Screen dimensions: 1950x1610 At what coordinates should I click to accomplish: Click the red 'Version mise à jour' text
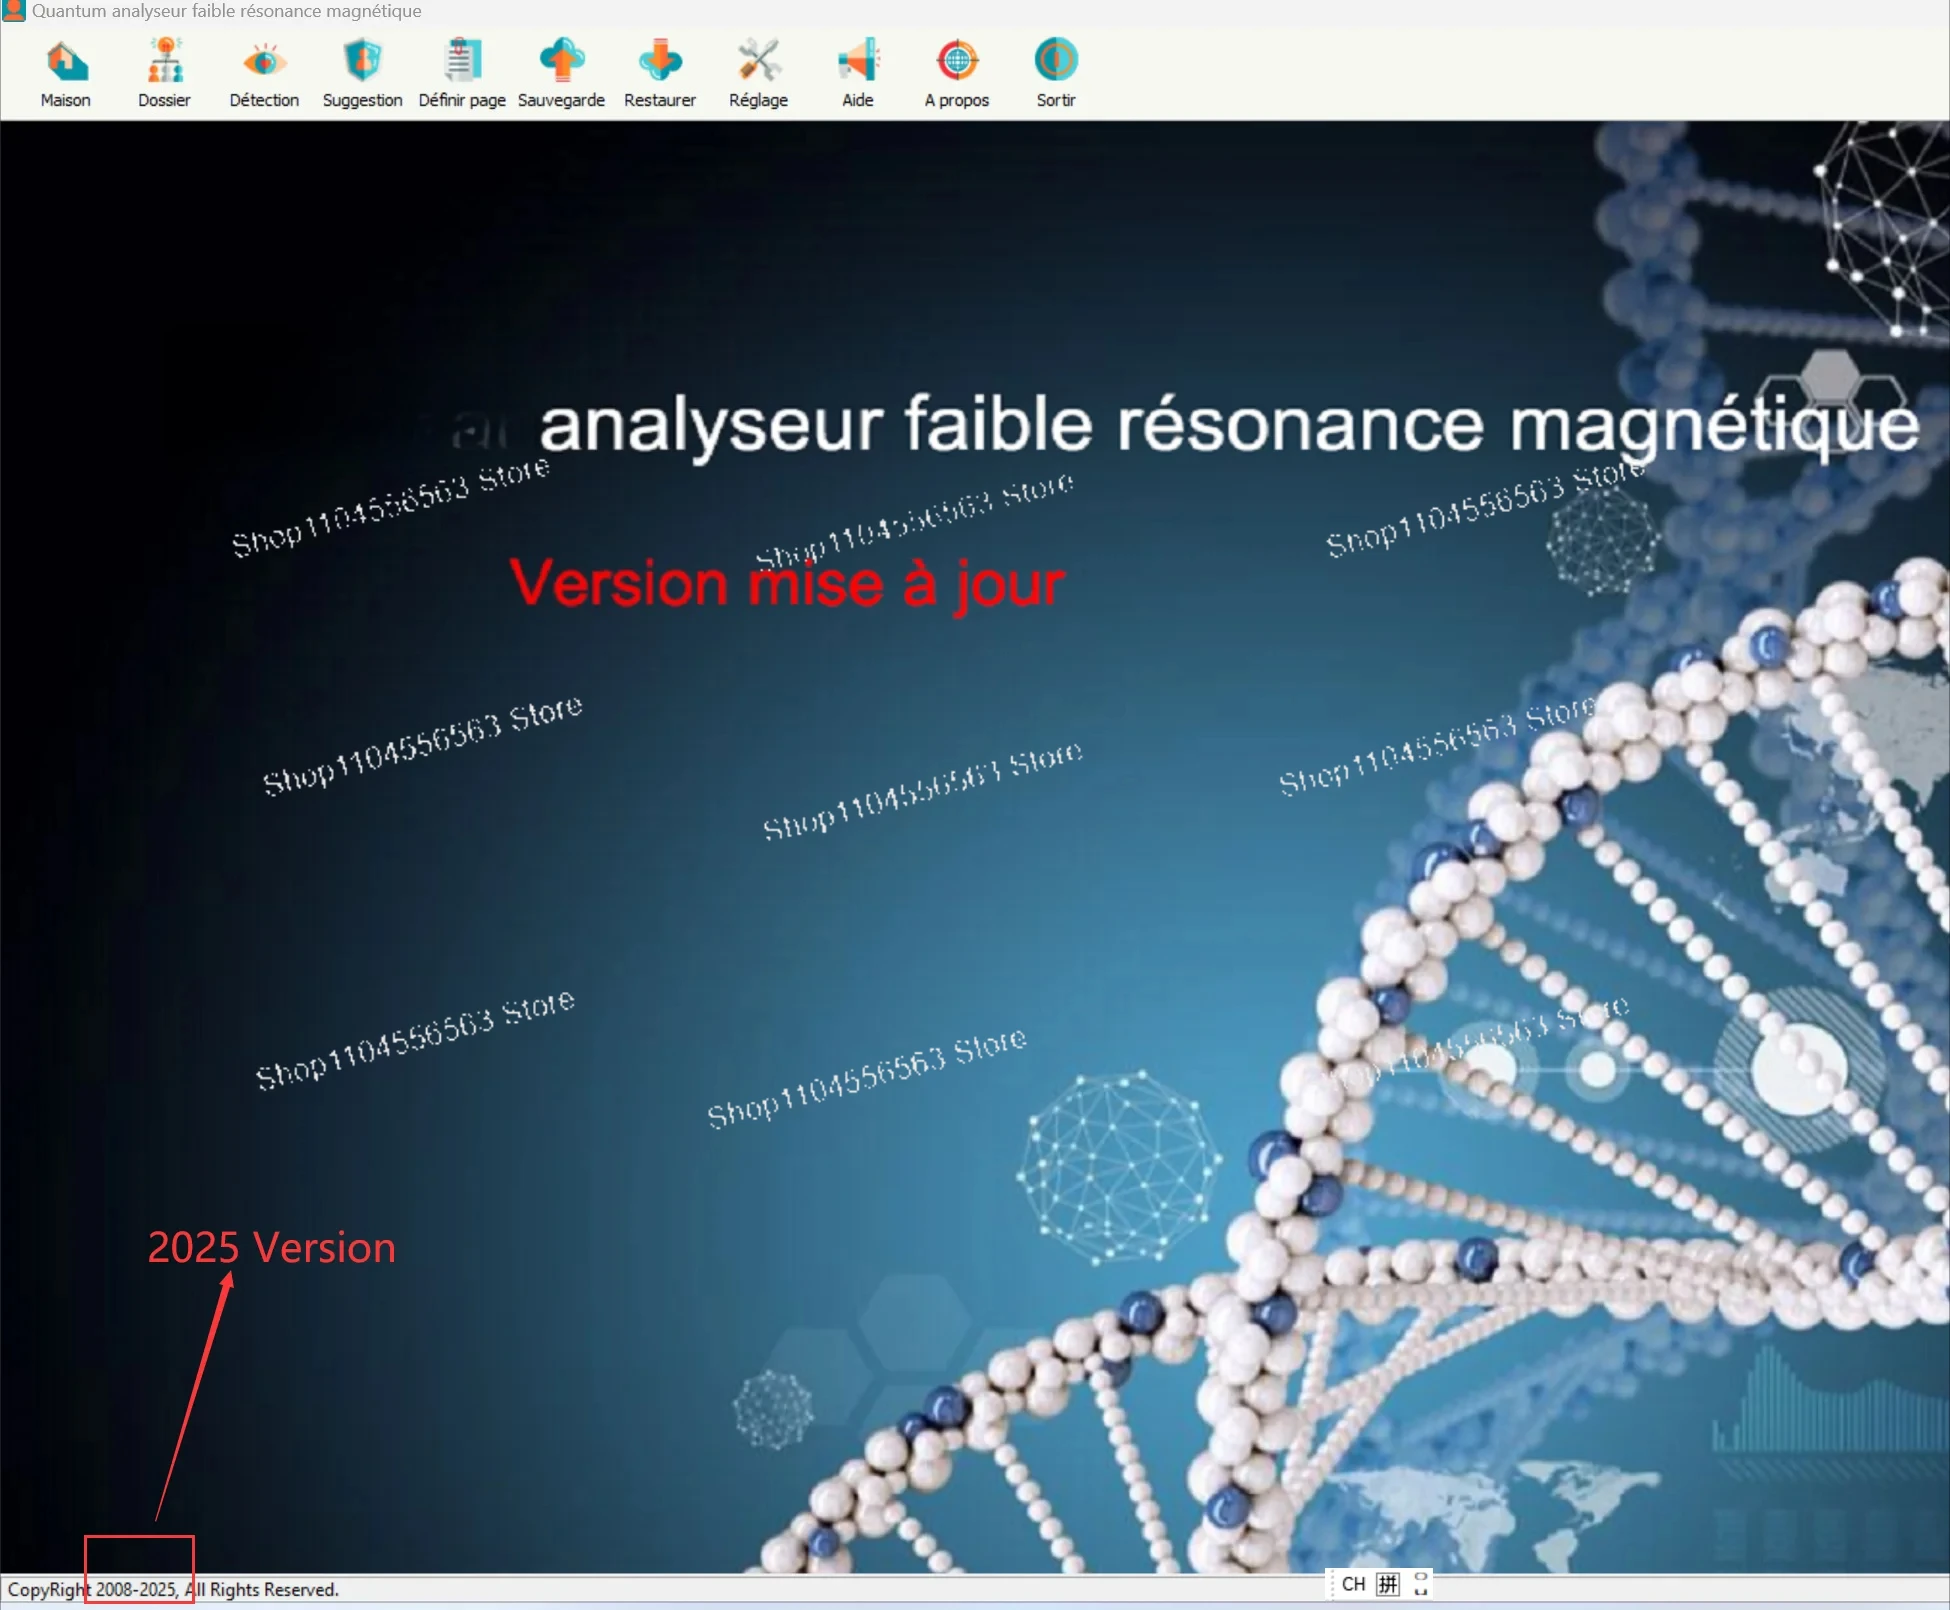[787, 583]
